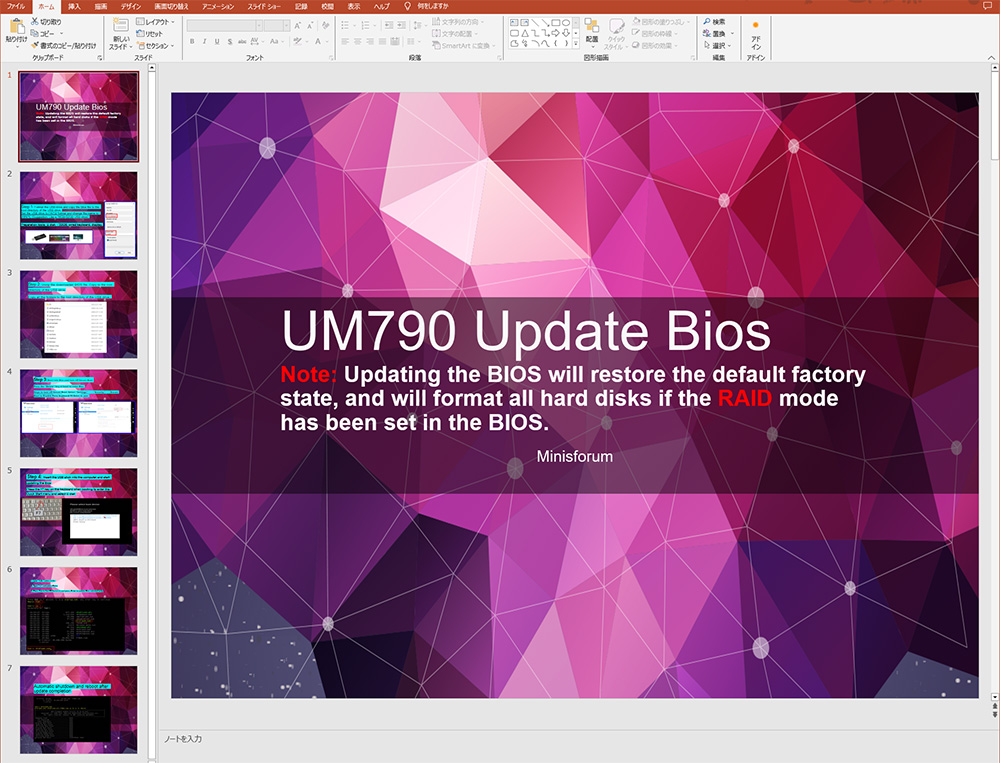Screen dimensions: 1000x763
Task: Open the font color (A) dropdown arrow
Action: point(327,41)
